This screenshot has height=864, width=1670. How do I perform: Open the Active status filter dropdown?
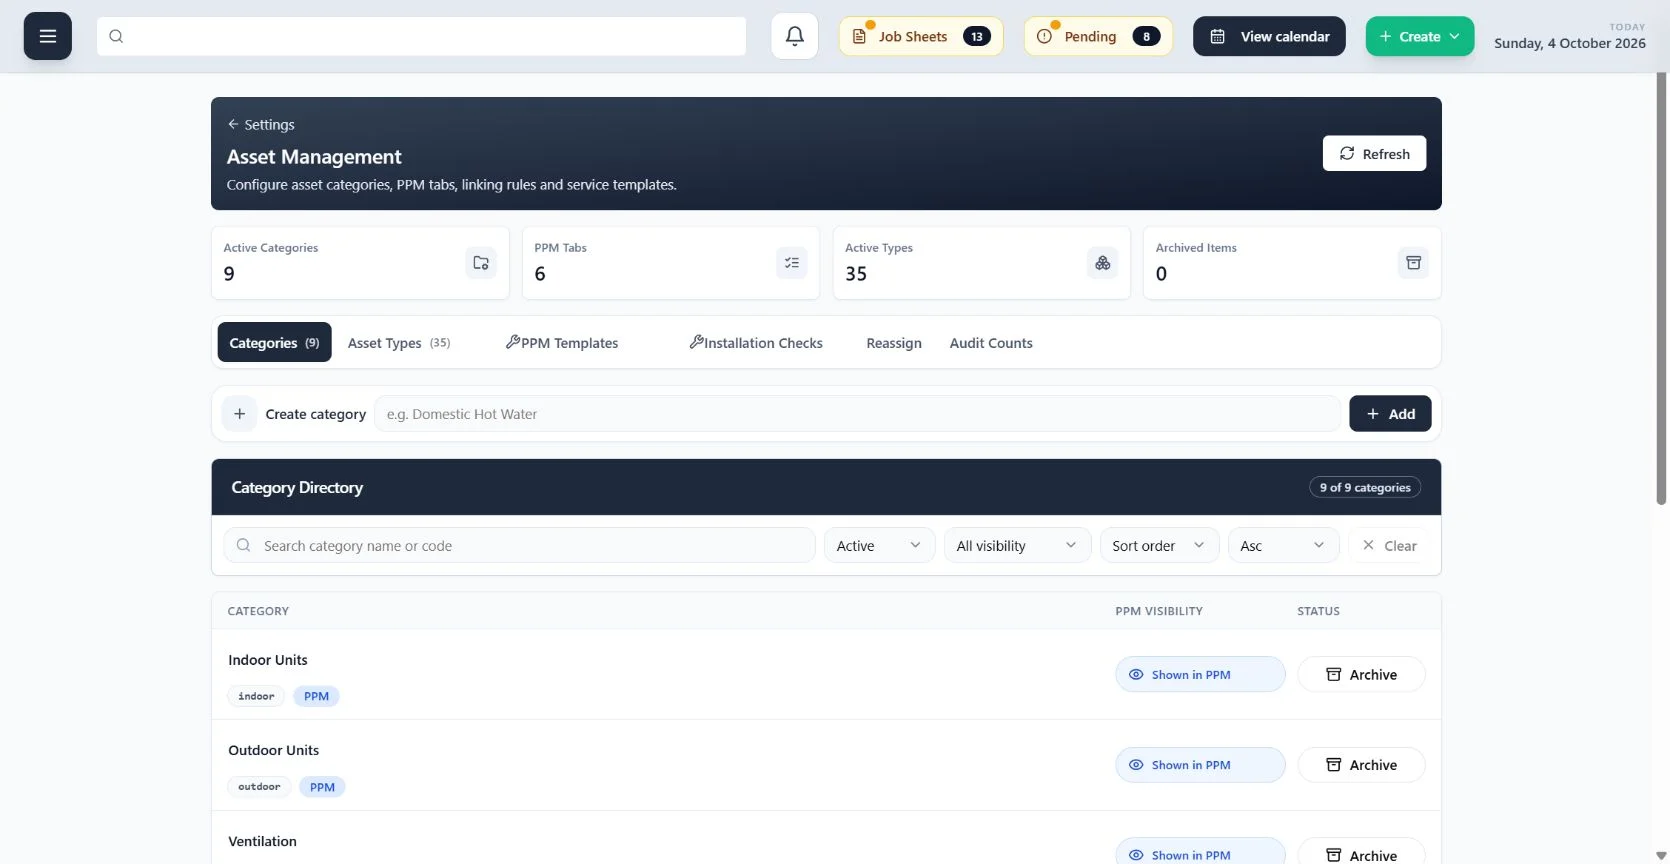tap(879, 545)
